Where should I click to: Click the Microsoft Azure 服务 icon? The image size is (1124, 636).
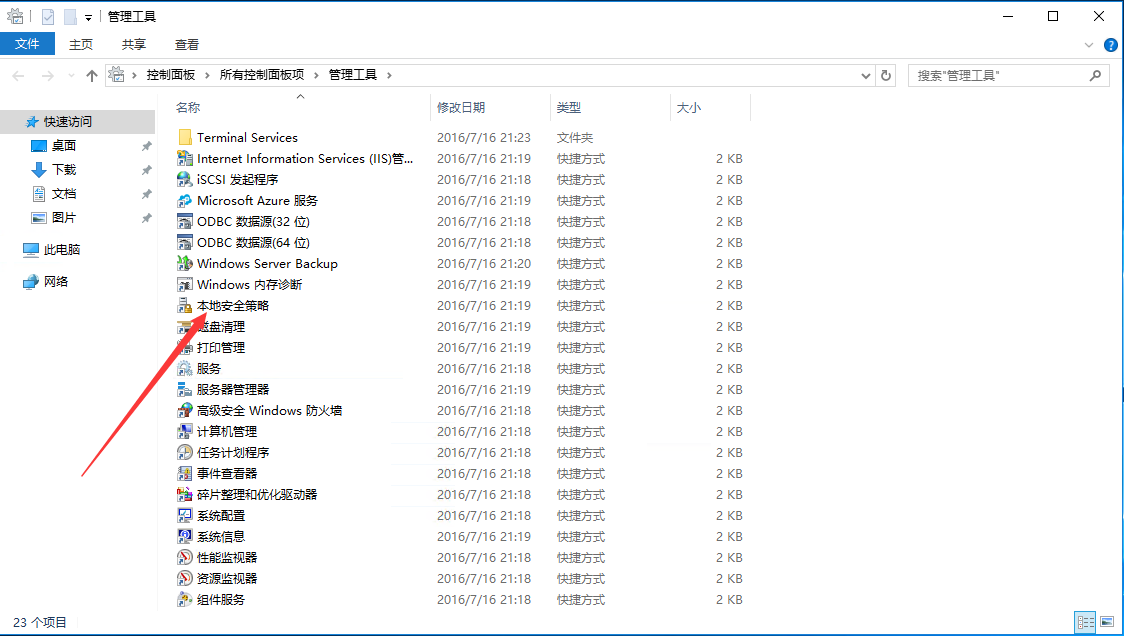coord(184,201)
